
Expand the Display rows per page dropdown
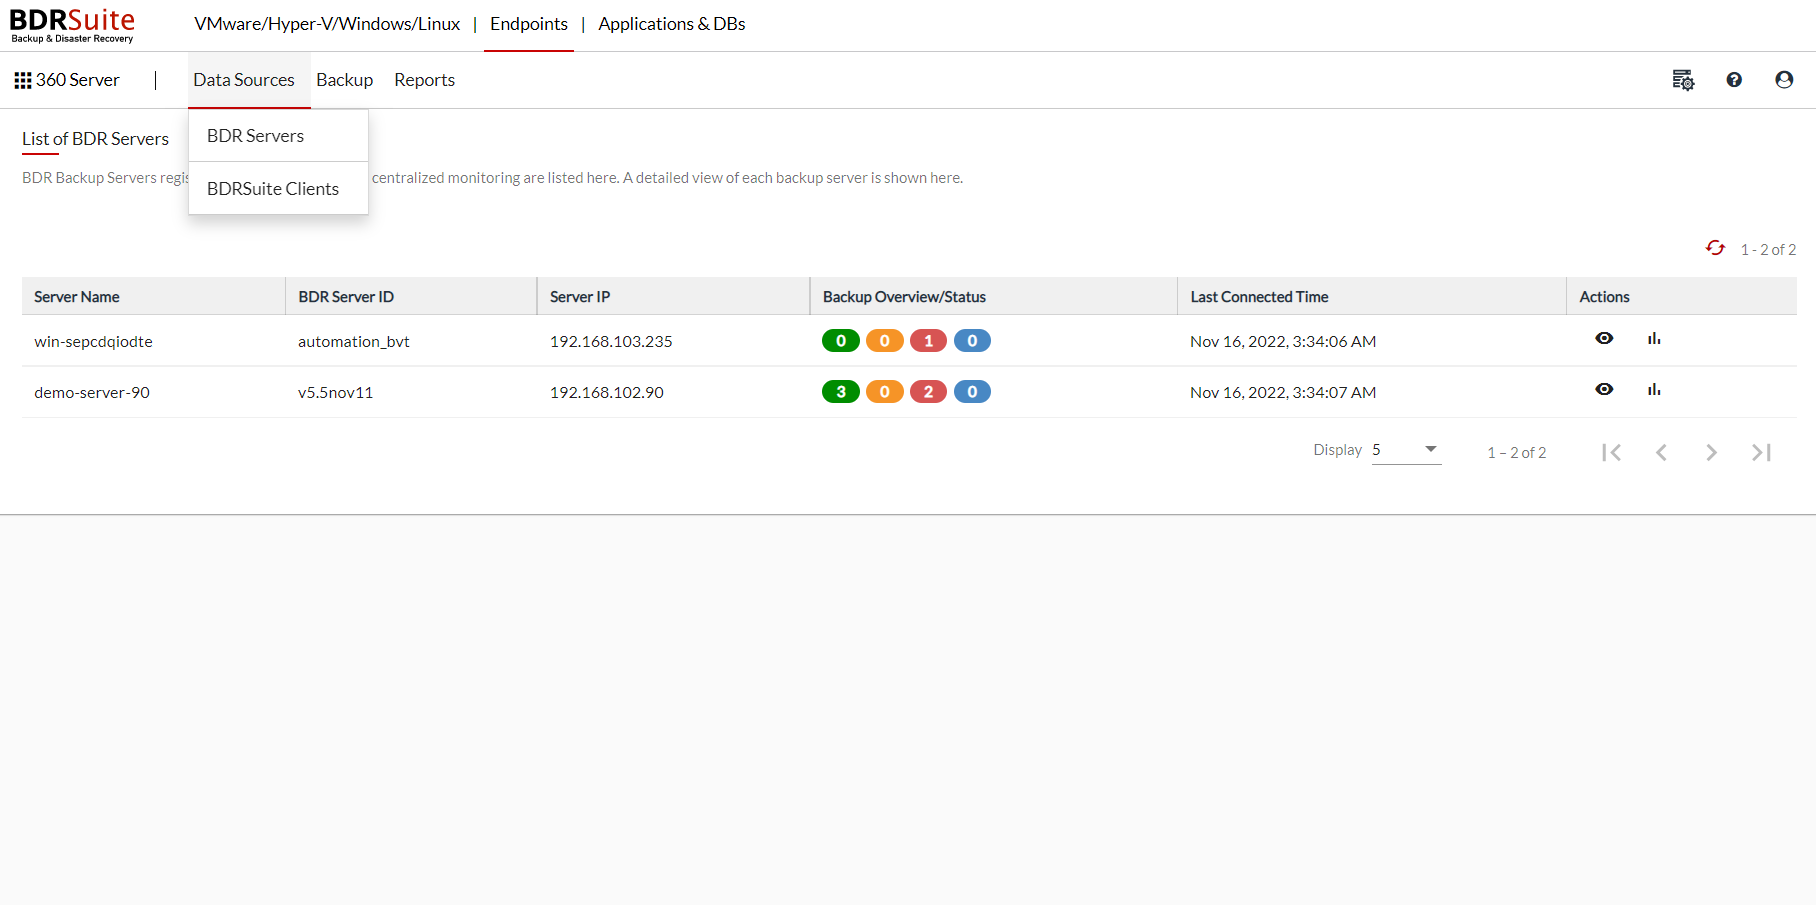coord(1406,450)
